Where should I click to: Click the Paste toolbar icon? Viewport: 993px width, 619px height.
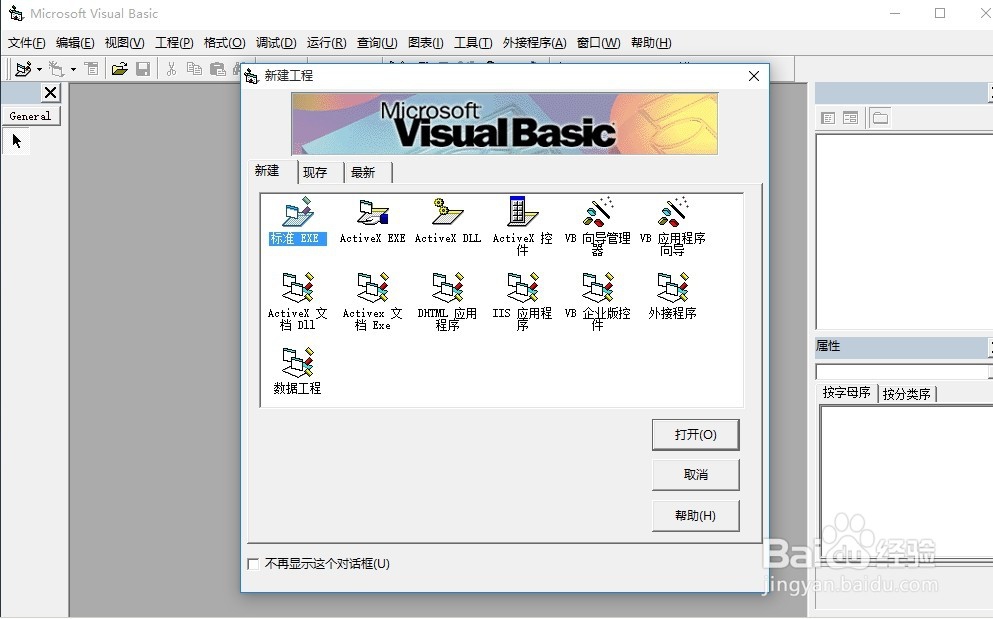pyautogui.click(x=218, y=68)
